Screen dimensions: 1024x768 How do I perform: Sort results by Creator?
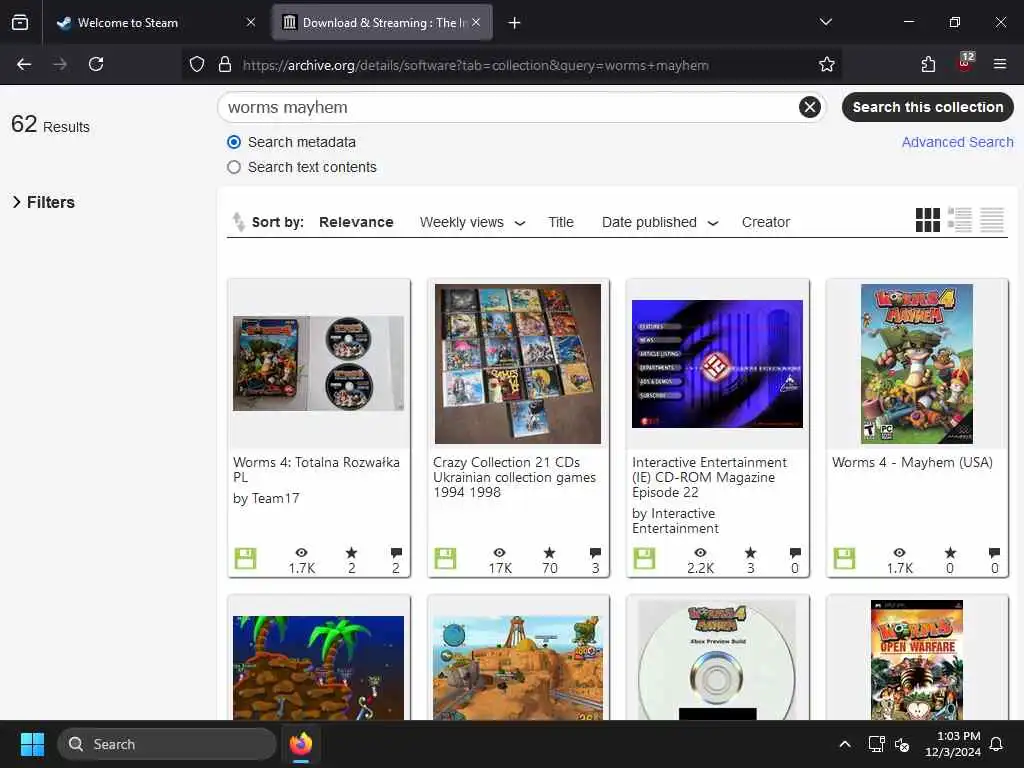tap(765, 222)
